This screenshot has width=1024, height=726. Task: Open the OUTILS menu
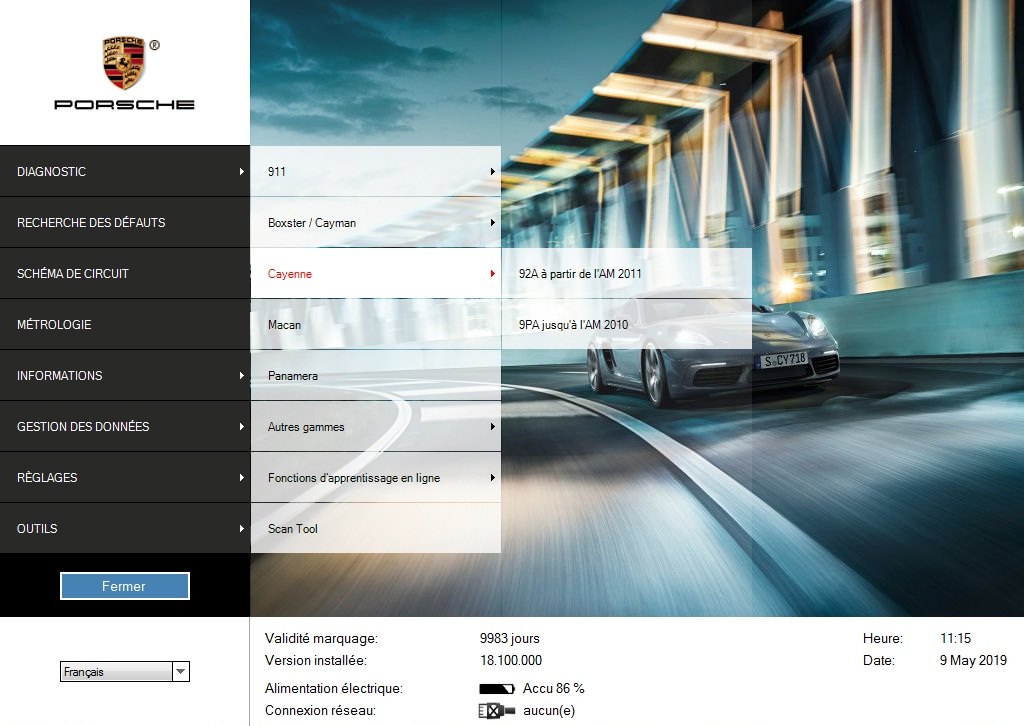tap(125, 528)
